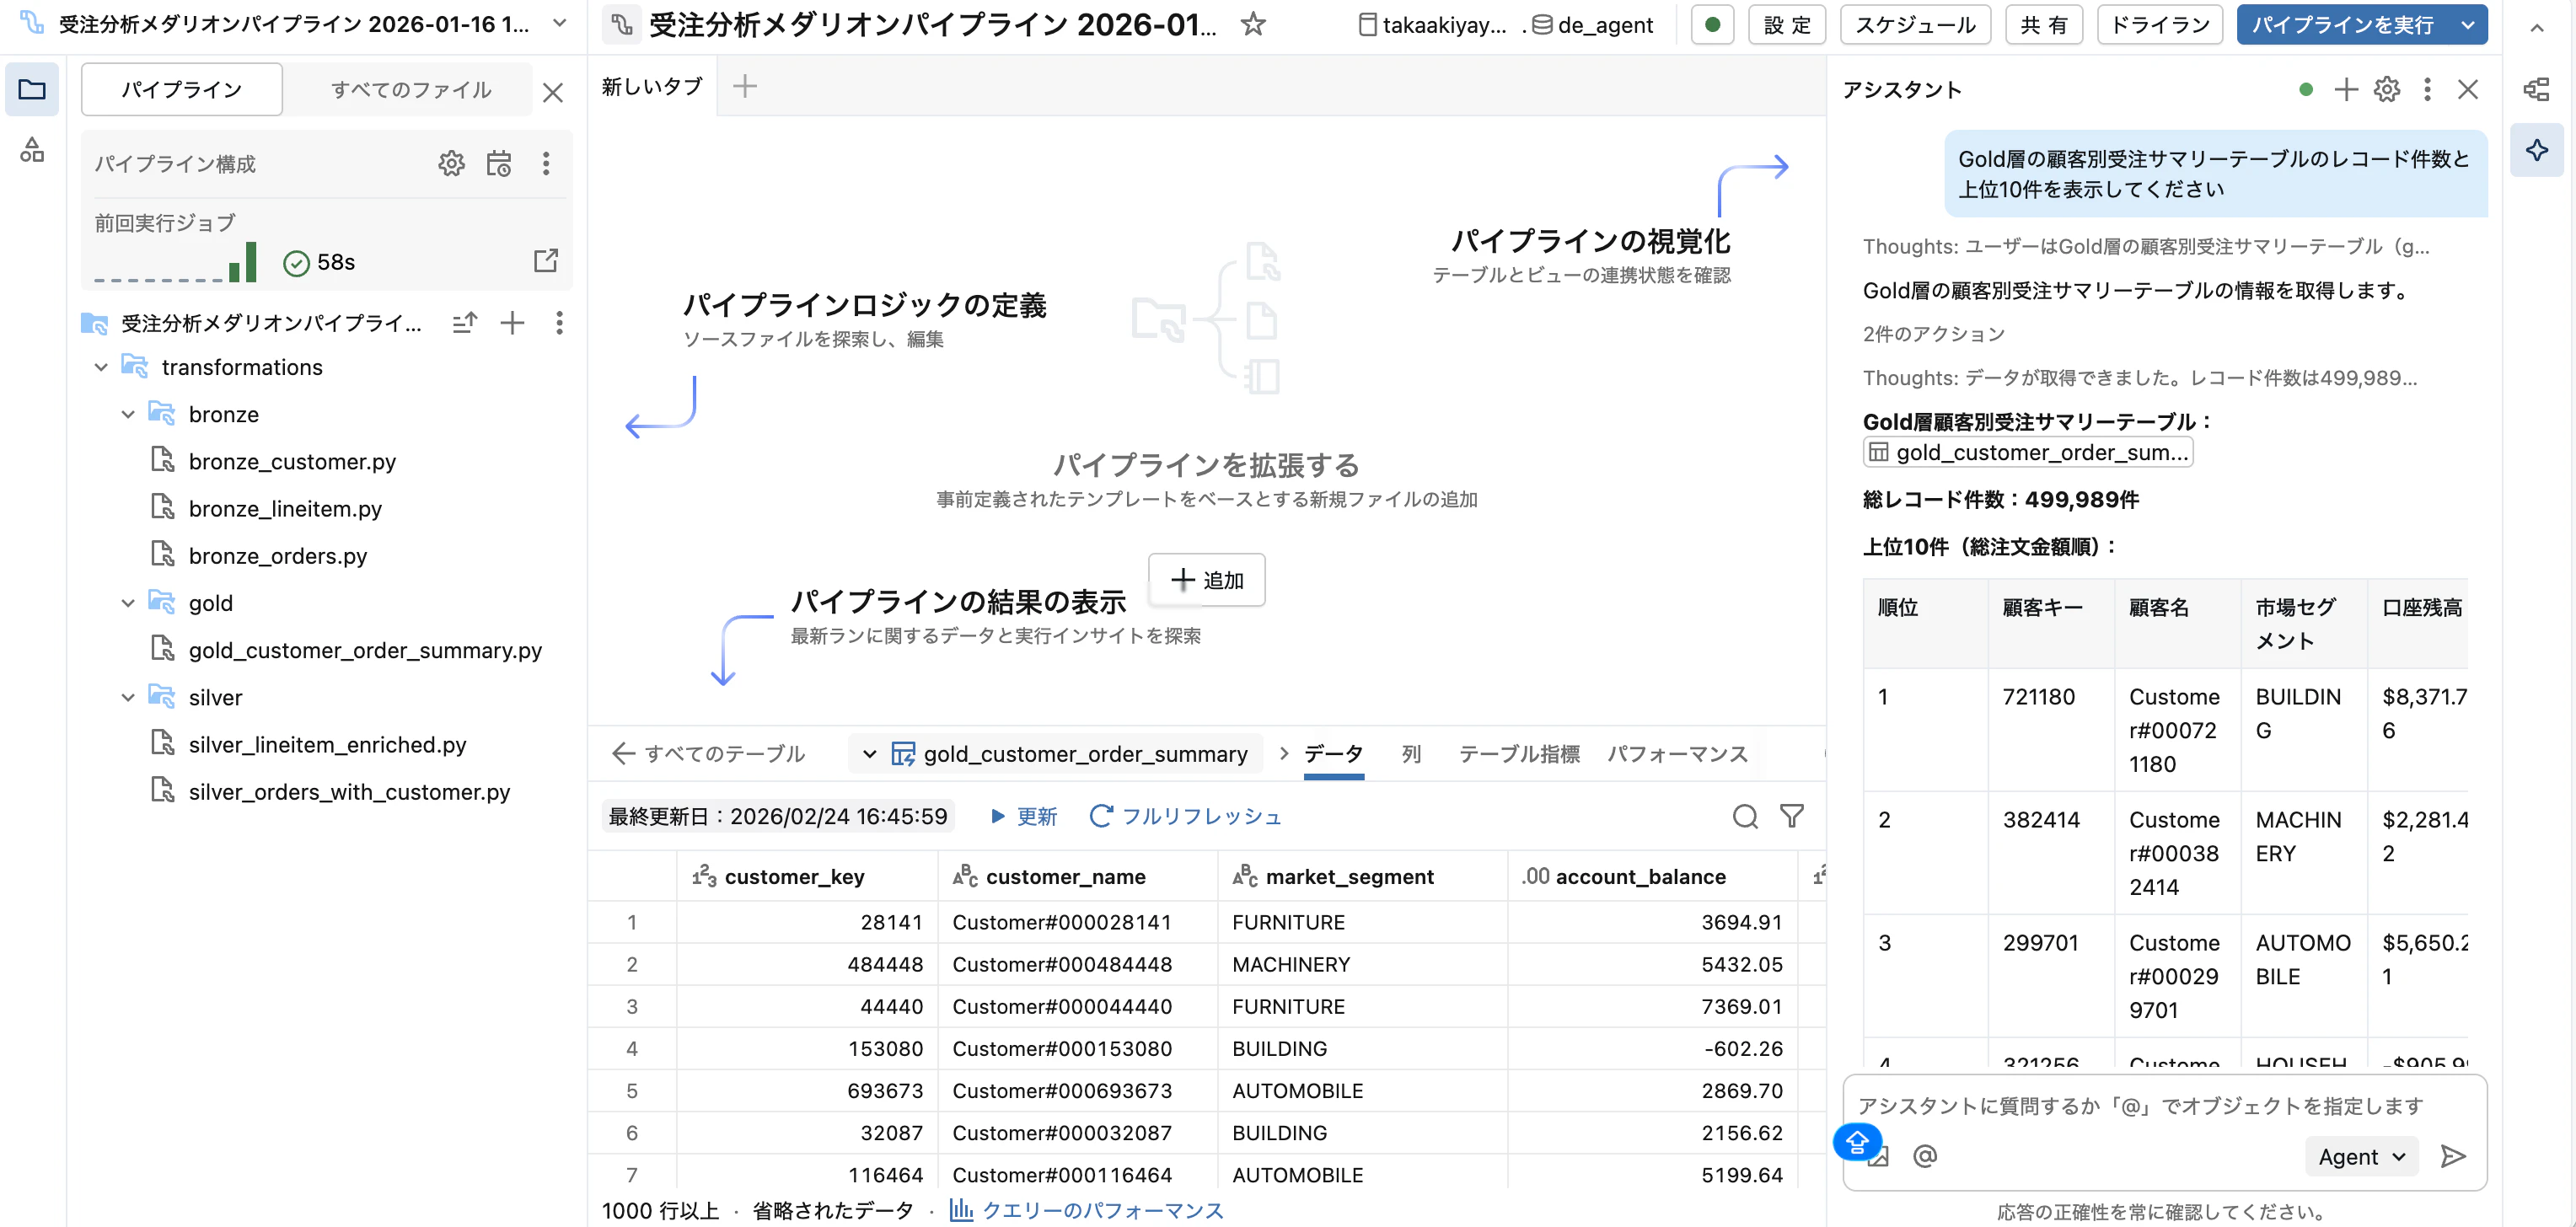Open the pipeline settings gear icon
Screen dimensions: 2576x1227
452,163
